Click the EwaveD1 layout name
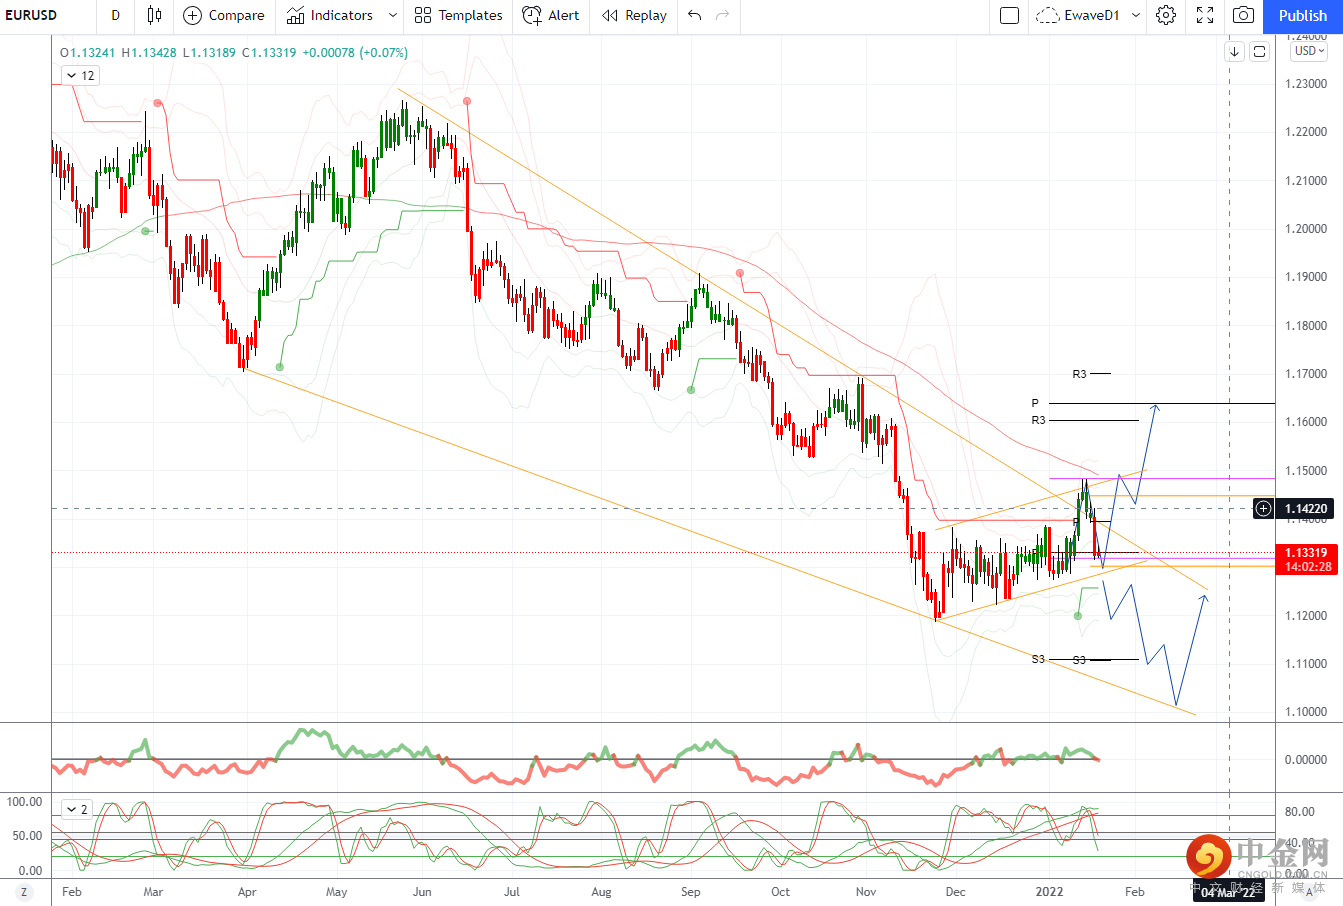Viewport: 1343px width, 906px height. click(x=1092, y=15)
